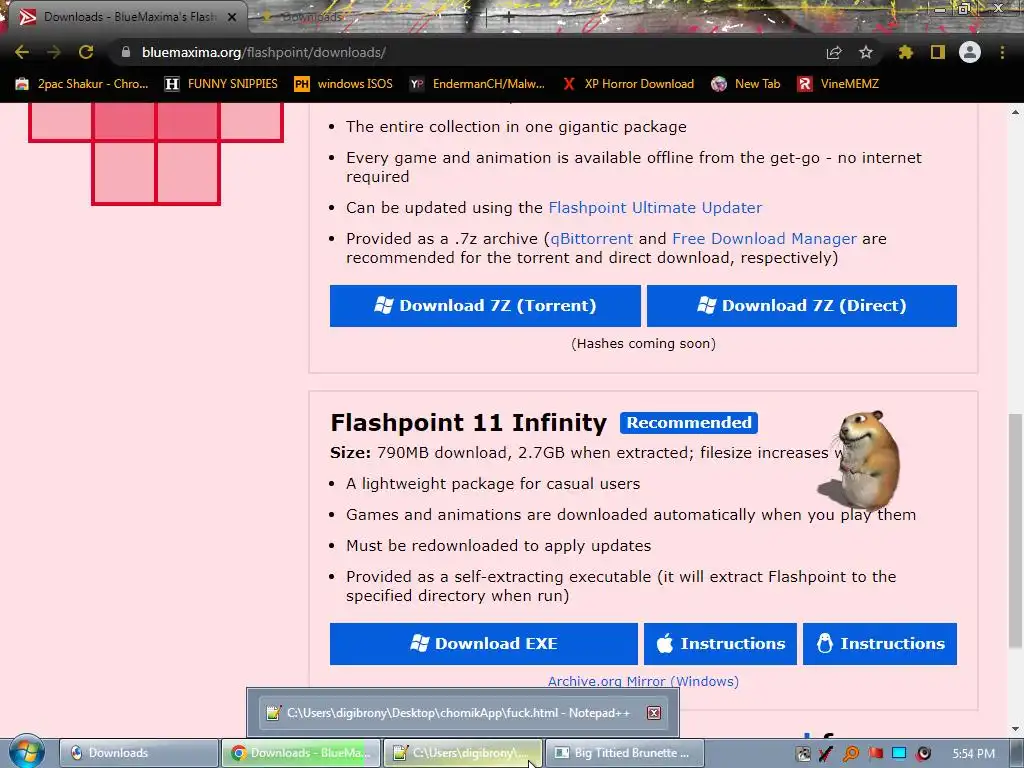Screen dimensions: 1024x768
Task: Click Download 7Z (Direct) button
Action: click(802, 306)
